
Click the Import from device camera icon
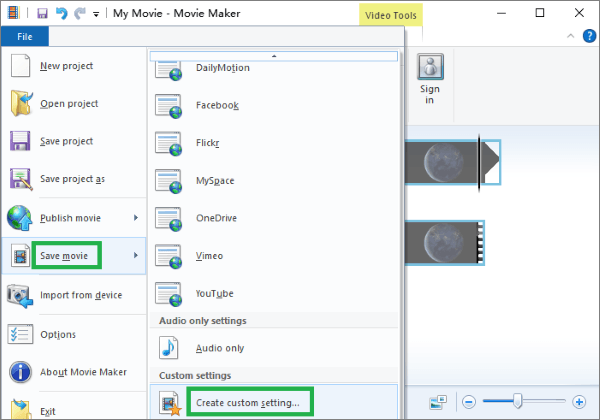[20, 296]
